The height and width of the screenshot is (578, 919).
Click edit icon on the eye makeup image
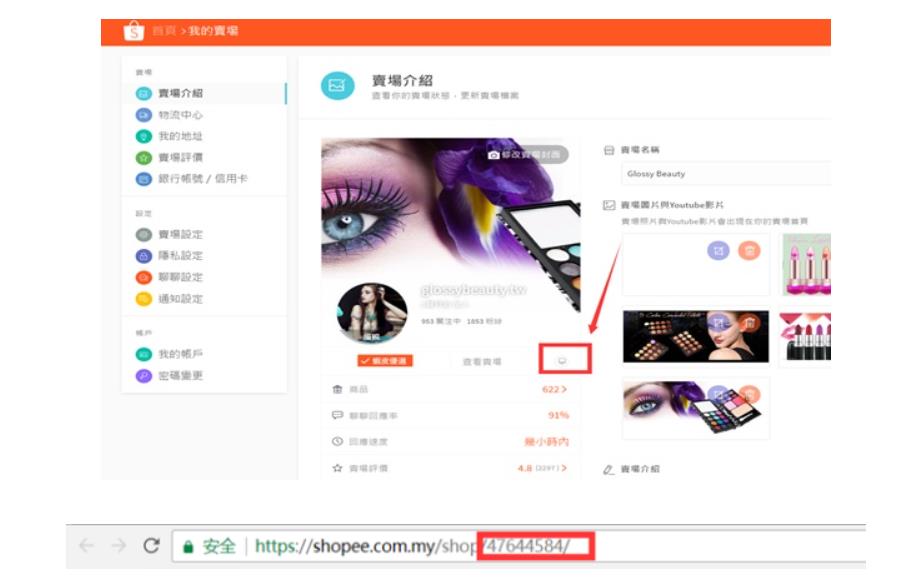[718, 395]
